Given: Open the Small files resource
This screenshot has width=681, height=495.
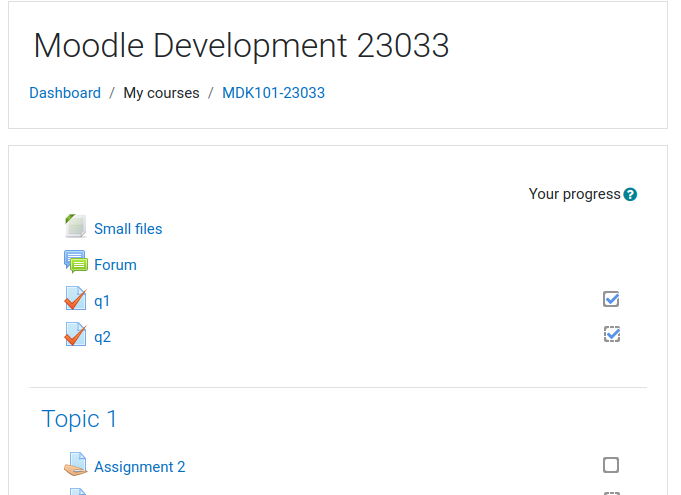Looking at the screenshot, I should tap(128, 229).
